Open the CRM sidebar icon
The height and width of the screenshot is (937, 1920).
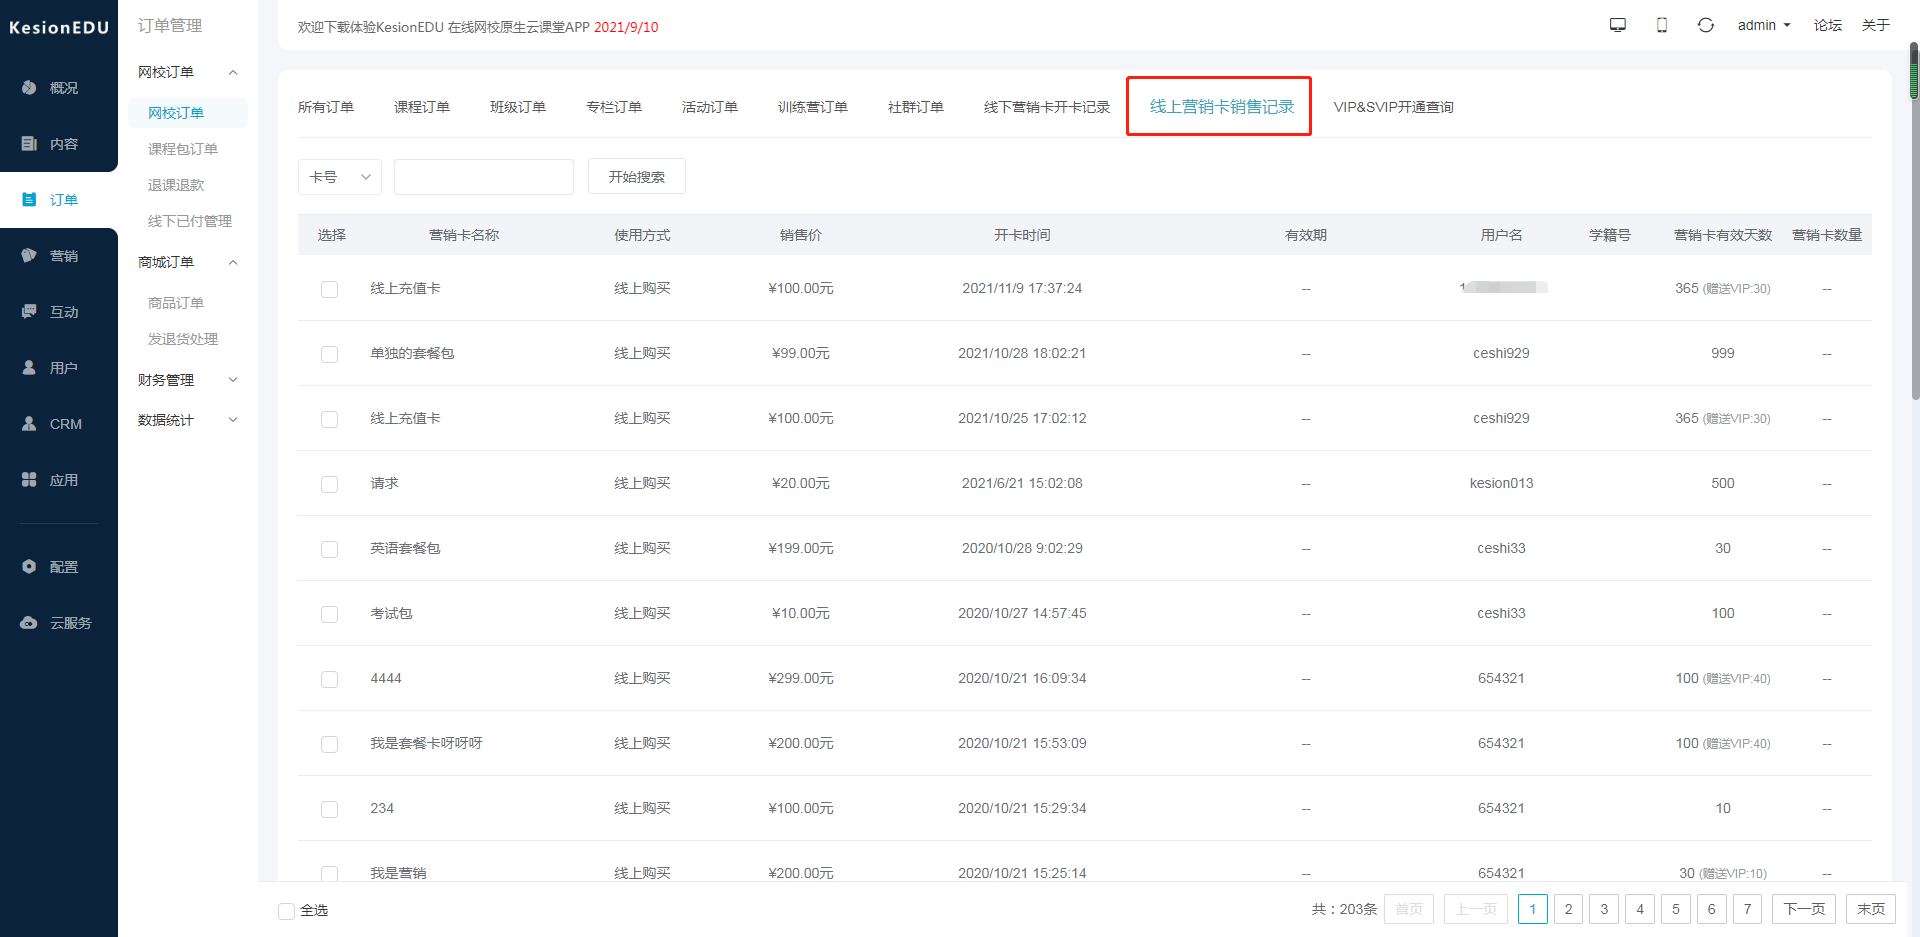[x=29, y=424]
